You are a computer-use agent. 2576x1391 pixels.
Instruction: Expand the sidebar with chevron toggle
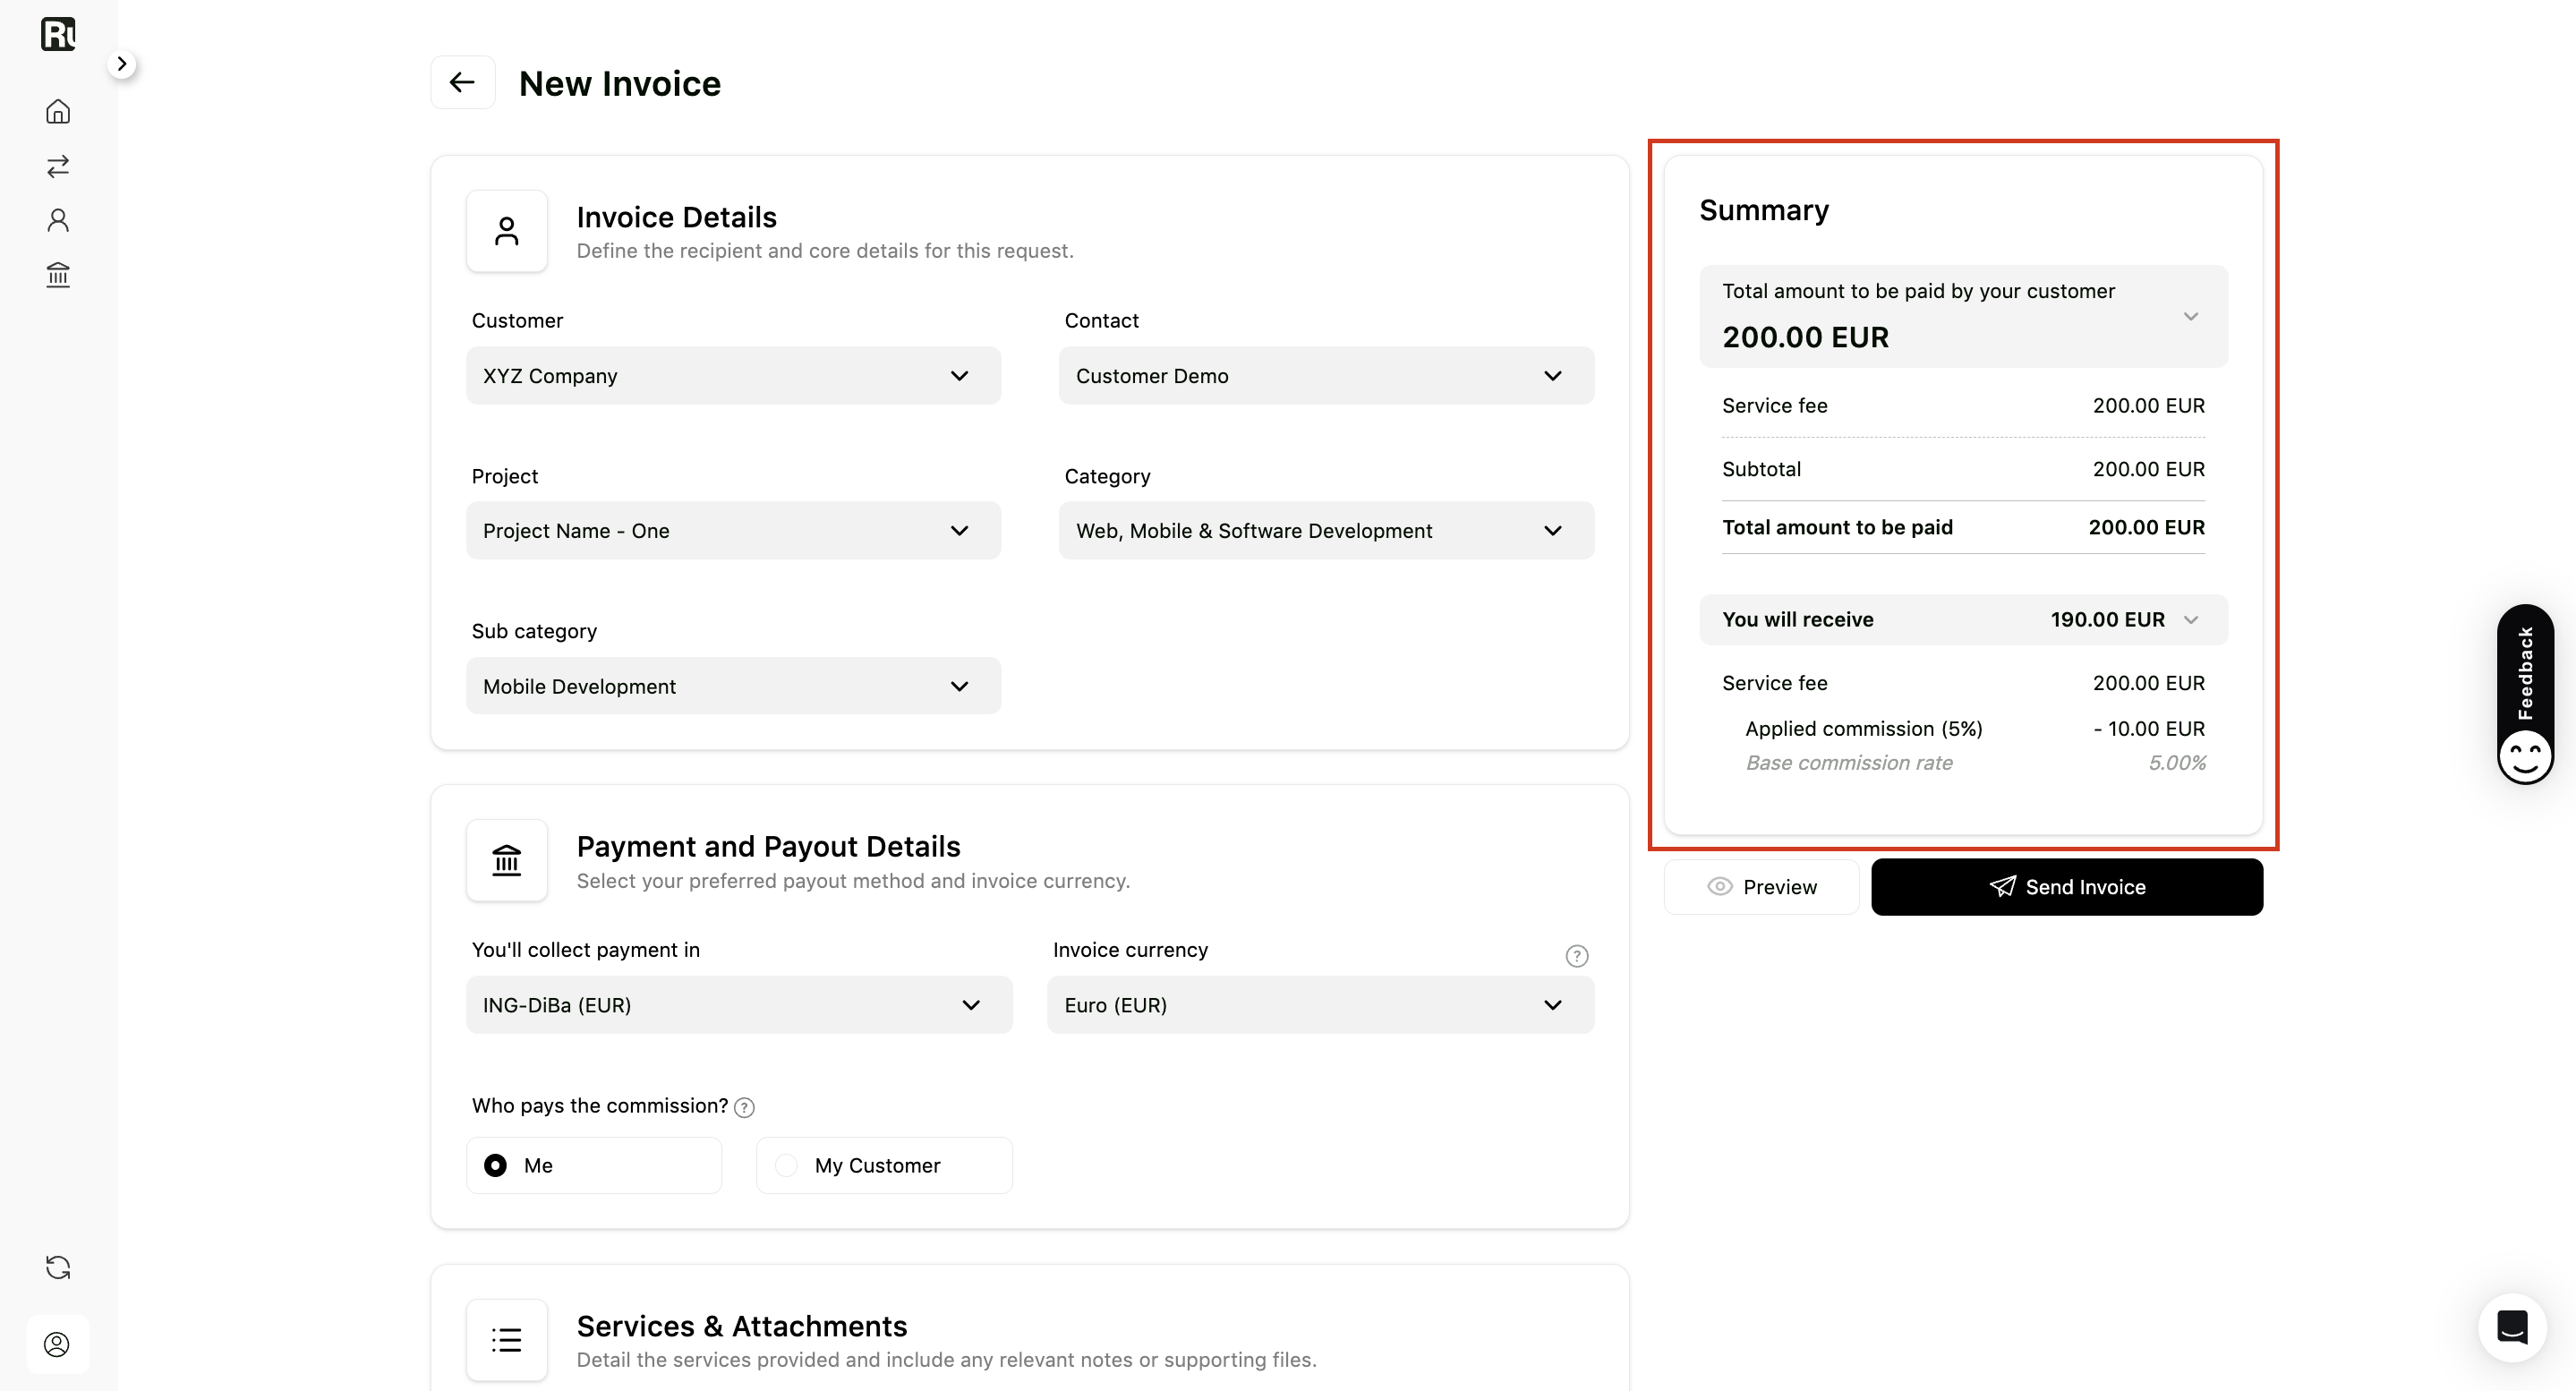121,64
